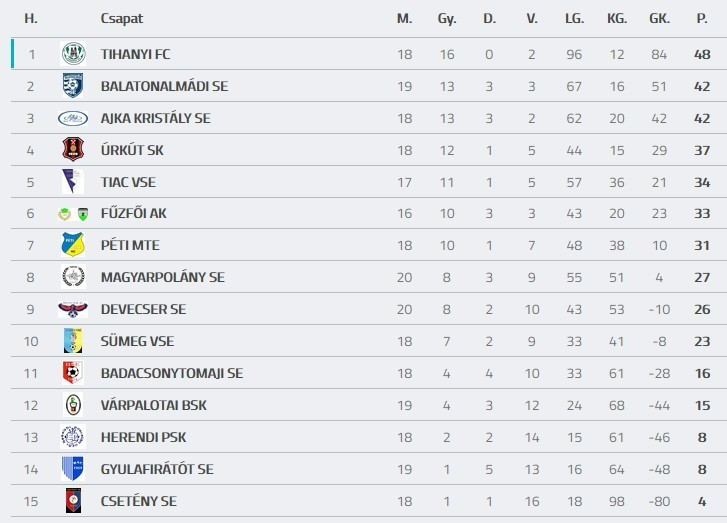Sort table by the P. points column
This screenshot has height=523, width=727.
(x=702, y=18)
